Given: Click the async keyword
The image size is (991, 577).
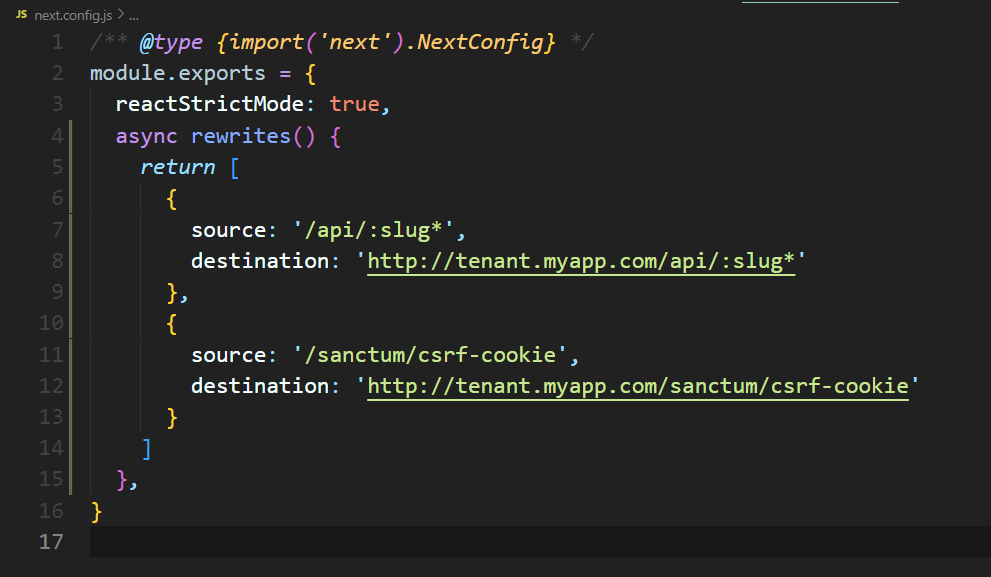Looking at the screenshot, I should pyautogui.click(x=147, y=137).
